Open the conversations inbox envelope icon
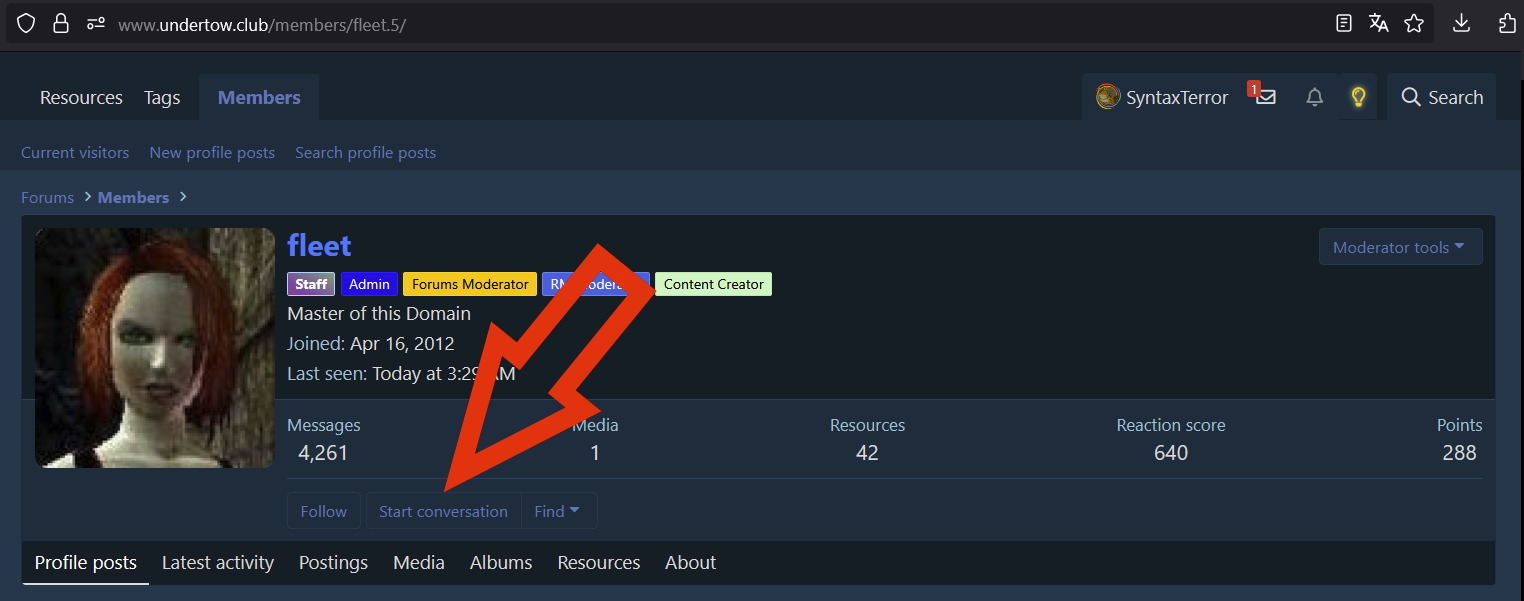This screenshot has width=1524, height=601. 1265,97
